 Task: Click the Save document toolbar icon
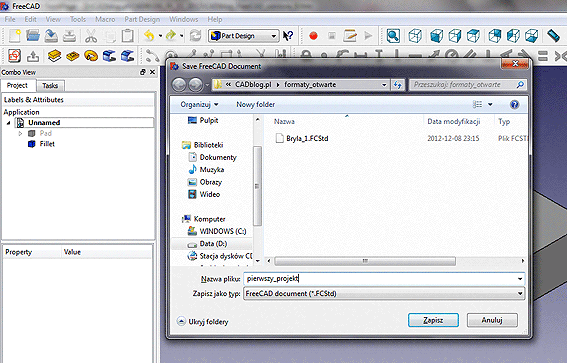(51, 36)
